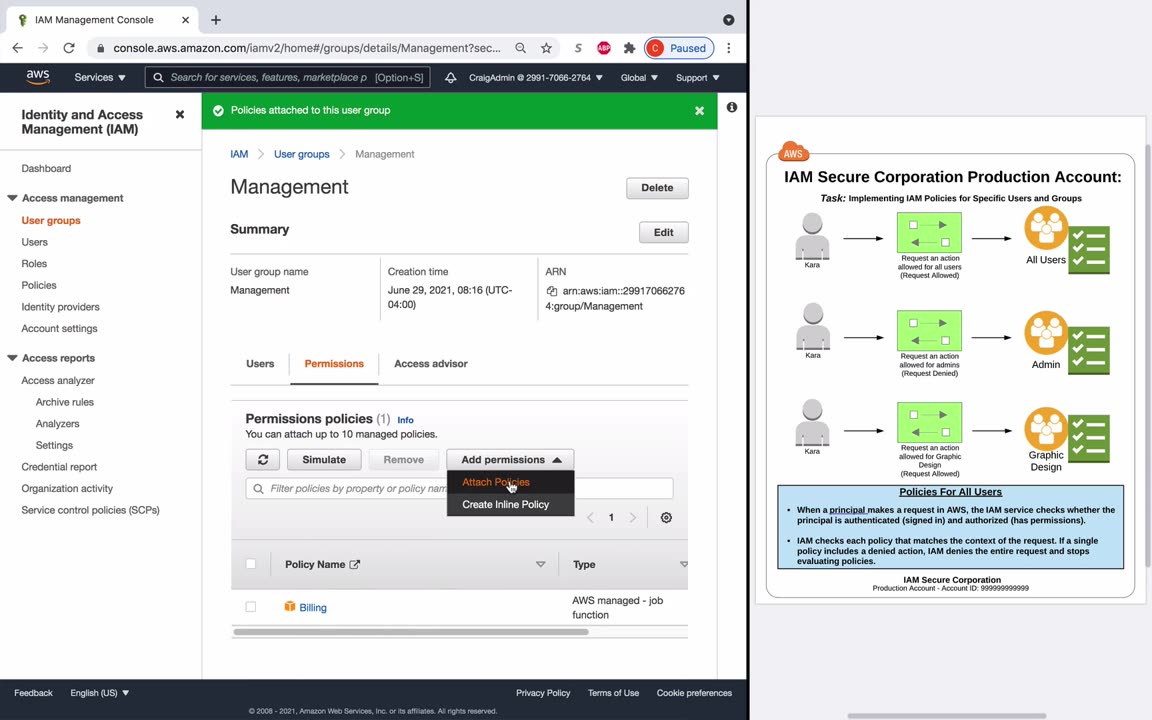The width and height of the screenshot is (1152, 720).
Task: Click the Edit summary button
Action: [663, 232]
